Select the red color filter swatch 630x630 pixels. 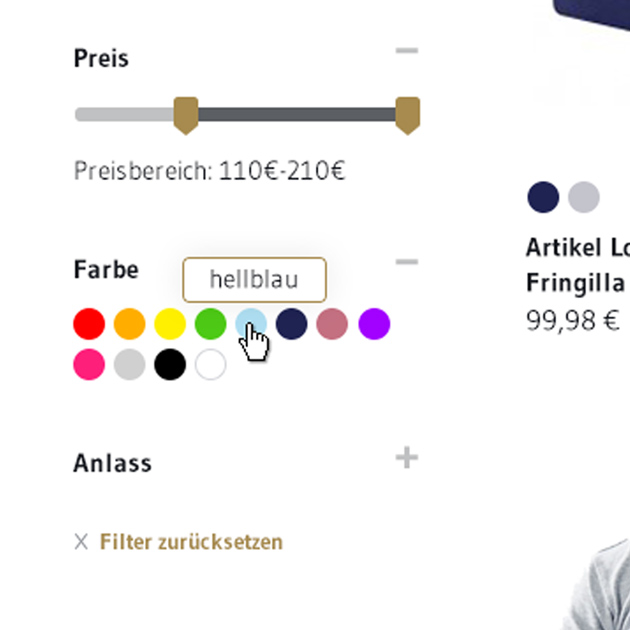click(89, 324)
